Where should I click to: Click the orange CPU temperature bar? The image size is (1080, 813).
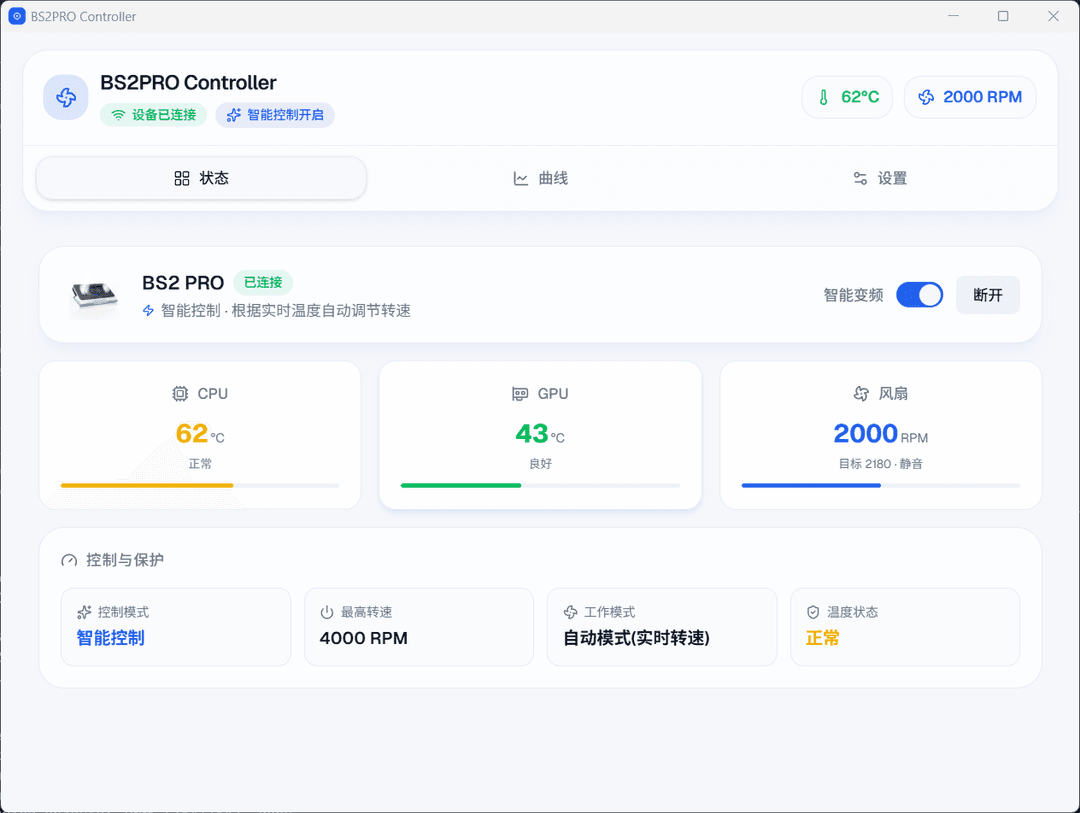[147, 485]
